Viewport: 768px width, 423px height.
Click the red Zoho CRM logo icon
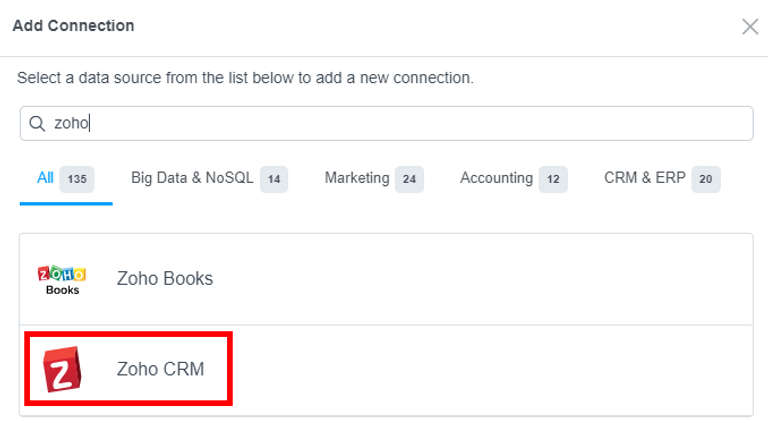tap(62, 369)
